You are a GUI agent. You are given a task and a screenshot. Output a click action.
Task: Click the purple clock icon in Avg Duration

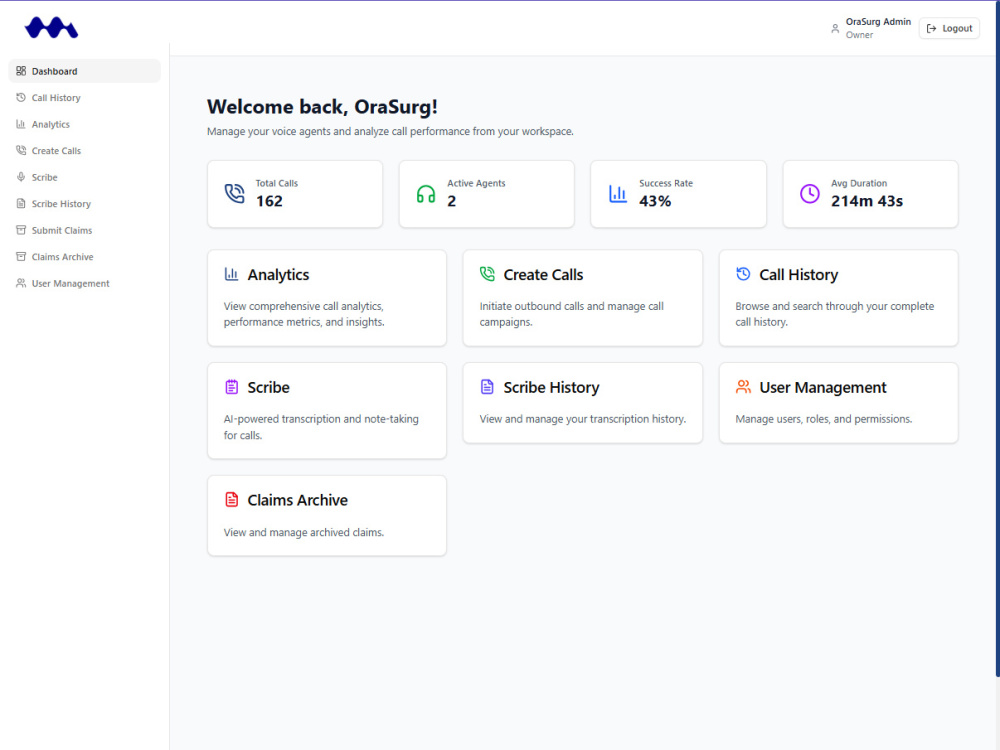click(x=810, y=193)
